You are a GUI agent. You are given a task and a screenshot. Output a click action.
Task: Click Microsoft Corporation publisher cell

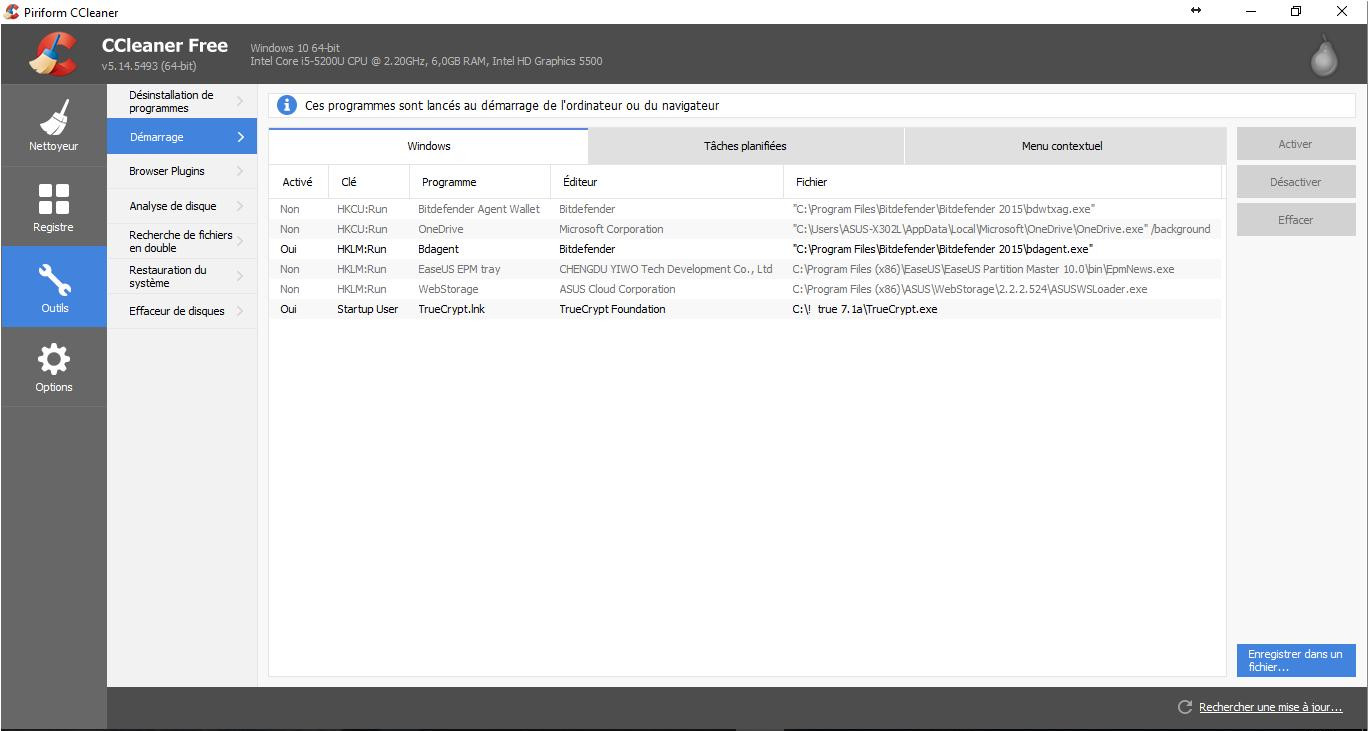(x=611, y=229)
